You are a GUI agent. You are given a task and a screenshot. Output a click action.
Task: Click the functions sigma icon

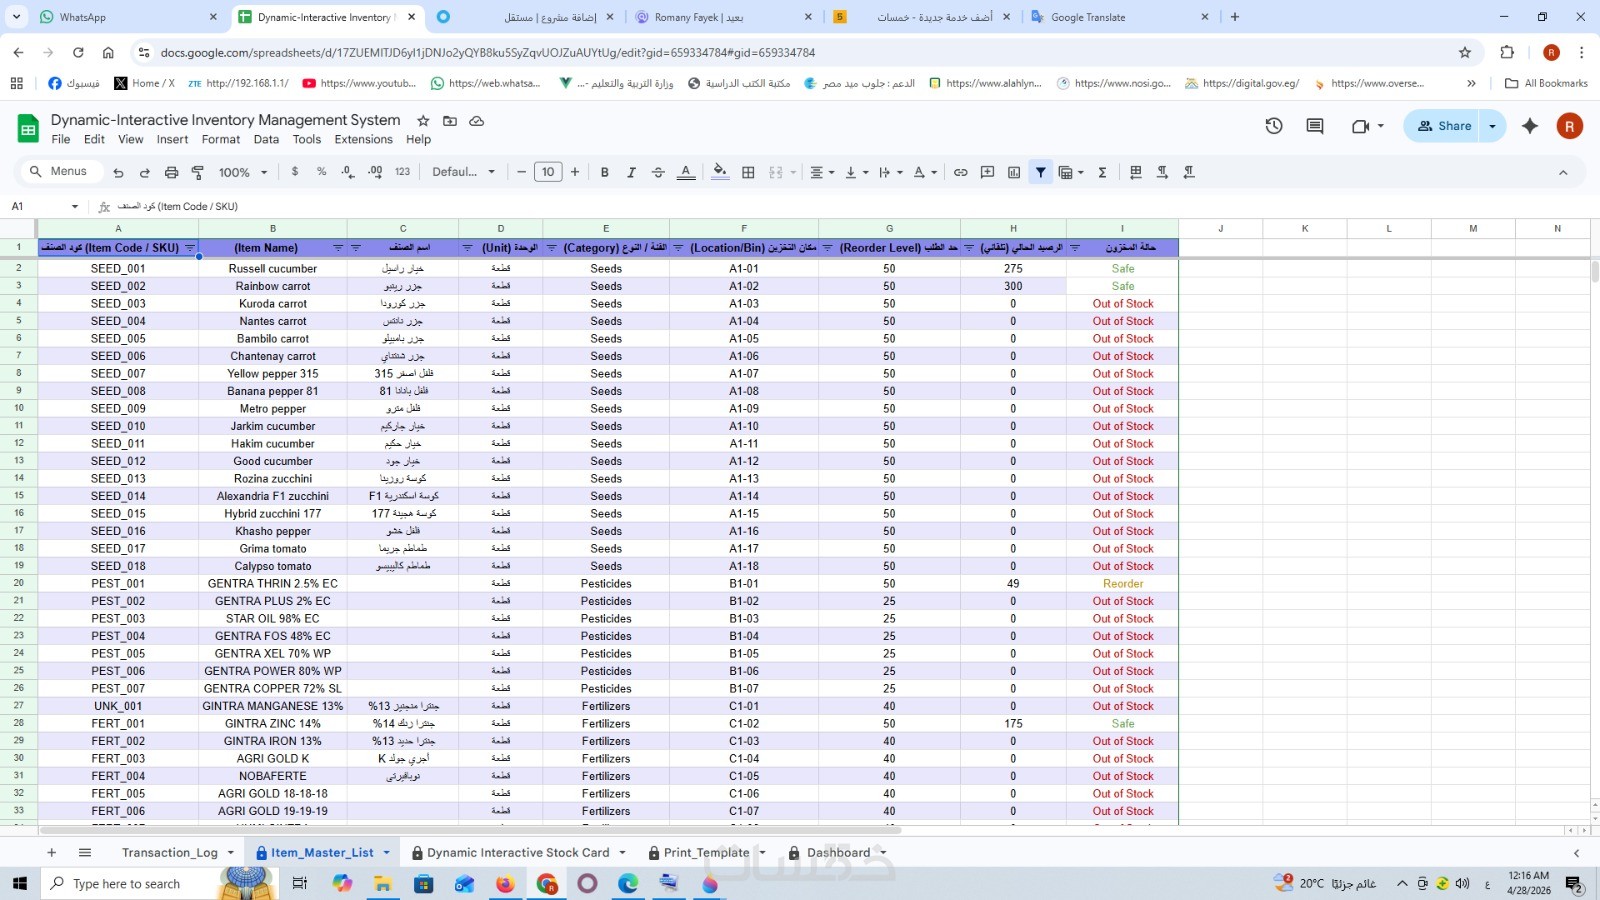tap(1102, 172)
